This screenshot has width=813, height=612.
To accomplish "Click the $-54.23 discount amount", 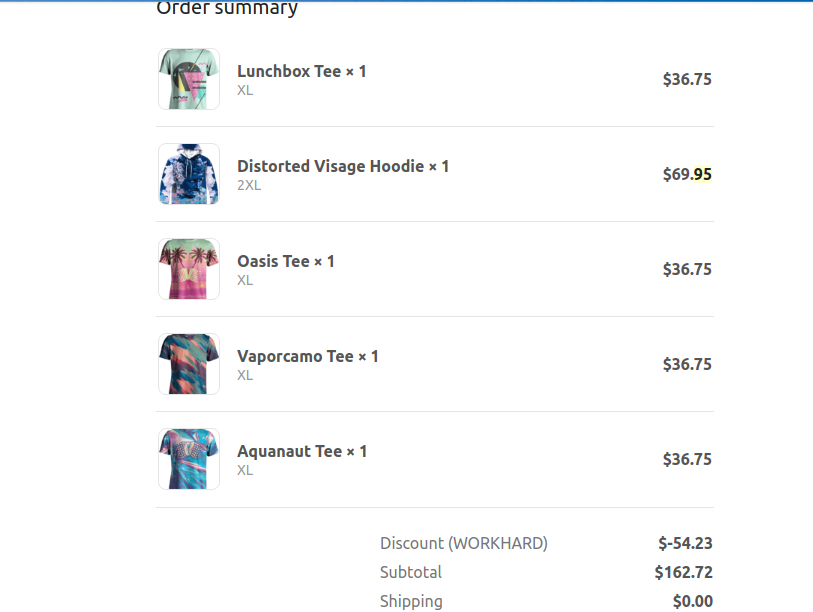I will (685, 543).
